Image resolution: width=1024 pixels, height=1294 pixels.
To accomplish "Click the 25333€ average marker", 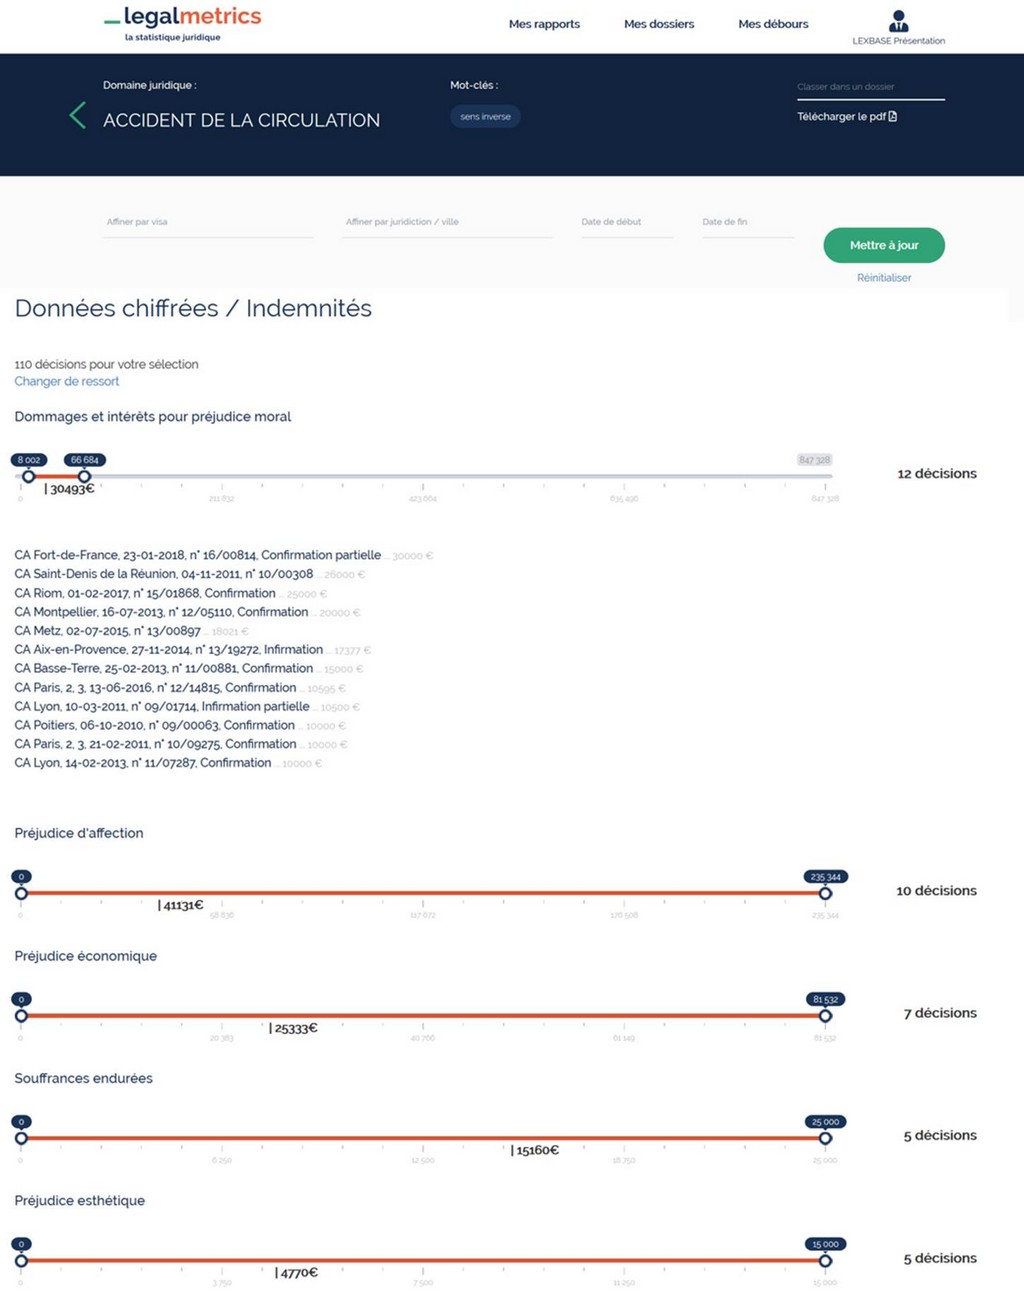I will tap(293, 1028).
